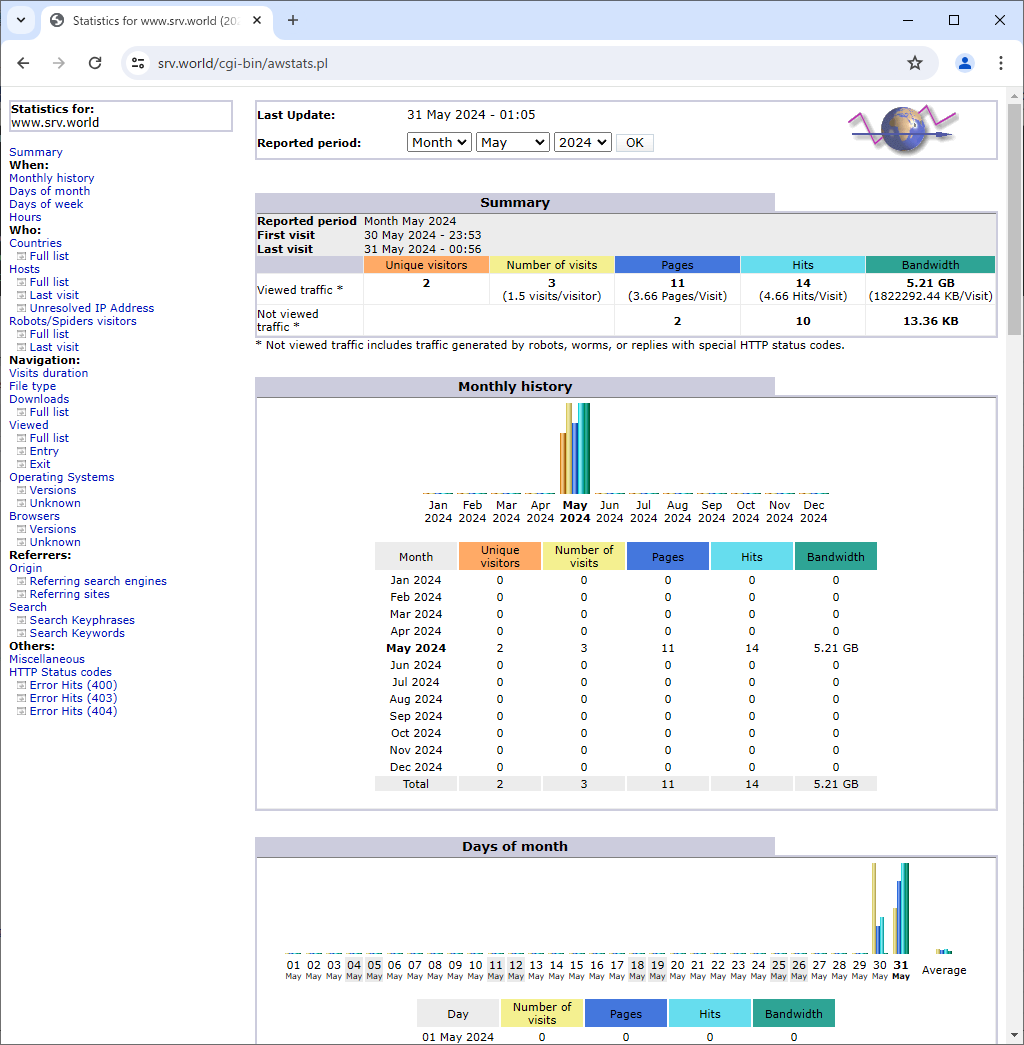Open the Chrome three-dot menu

click(x=1000, y=63)
